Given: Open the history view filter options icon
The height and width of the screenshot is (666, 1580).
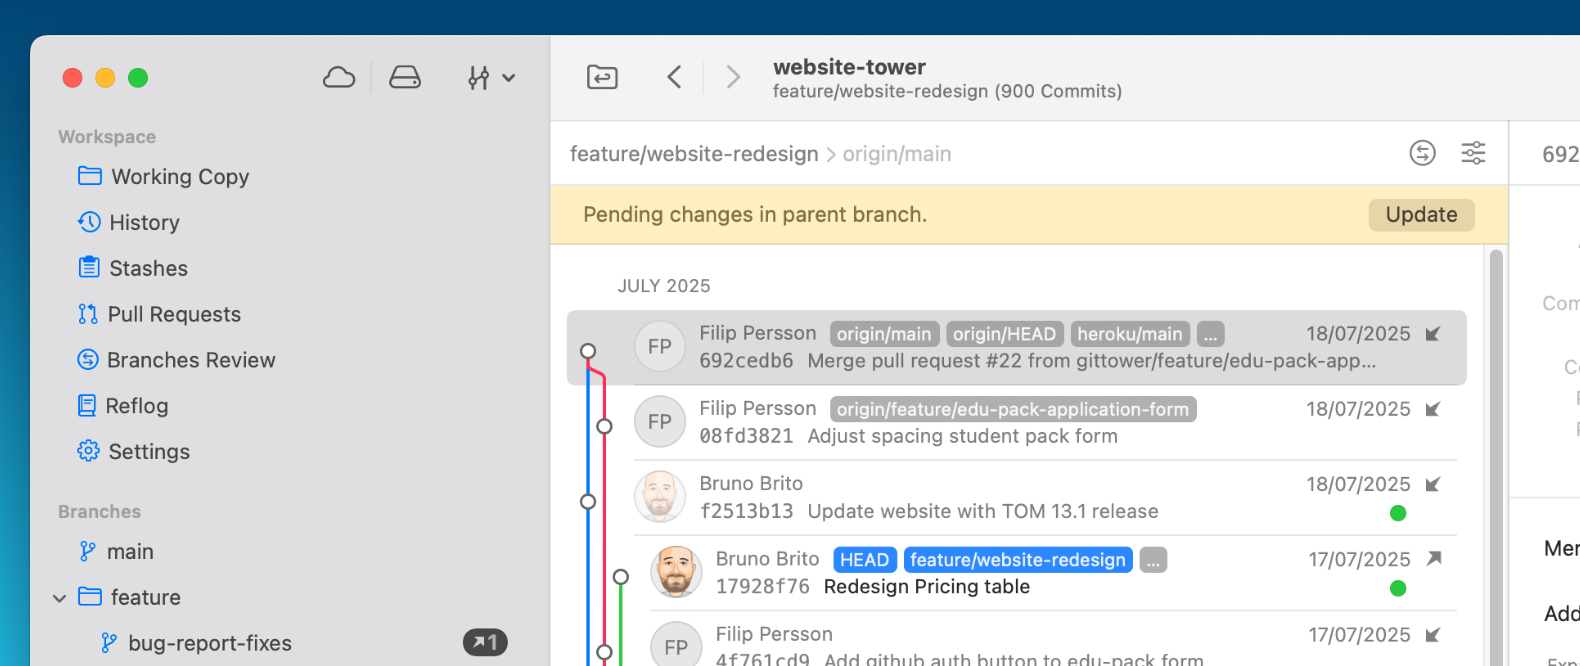Looking at the screenshot, I should point(1473,153).
